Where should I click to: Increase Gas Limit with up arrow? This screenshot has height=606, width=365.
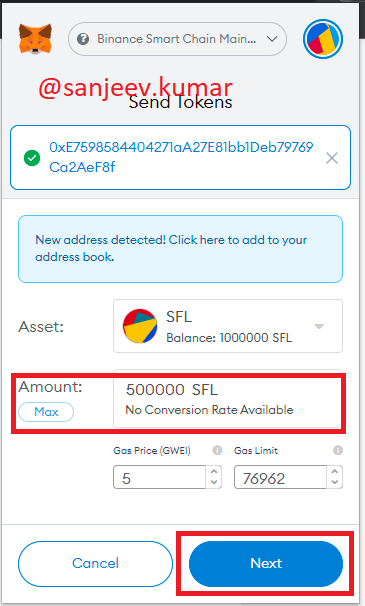335,472
